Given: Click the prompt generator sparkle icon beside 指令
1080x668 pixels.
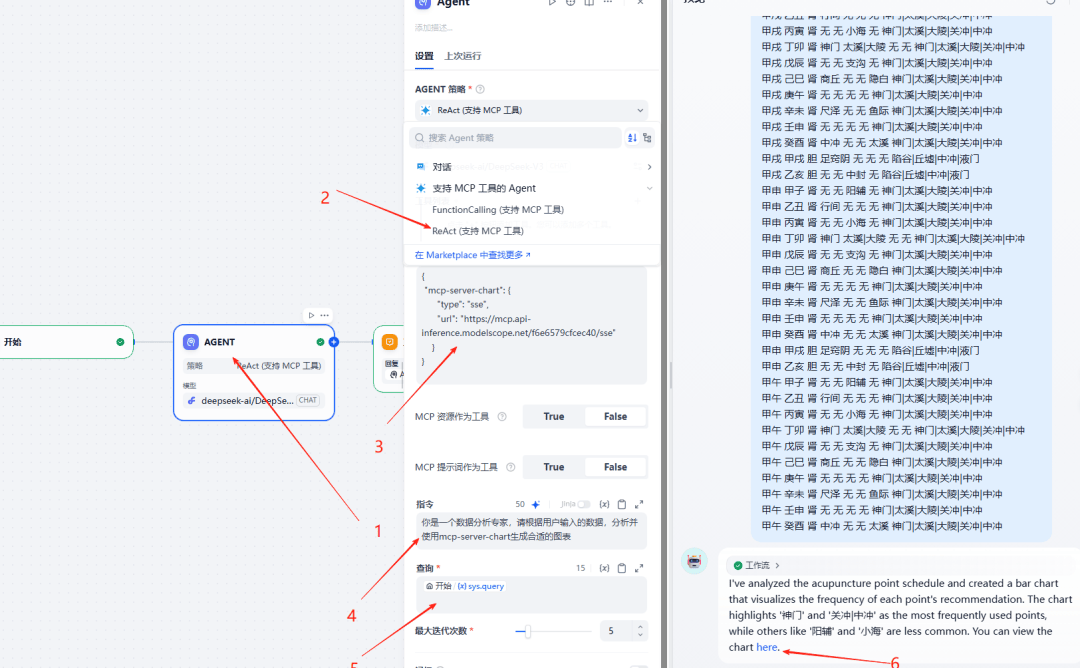Looking at the screenshot, I should click(x=535, y=505).
